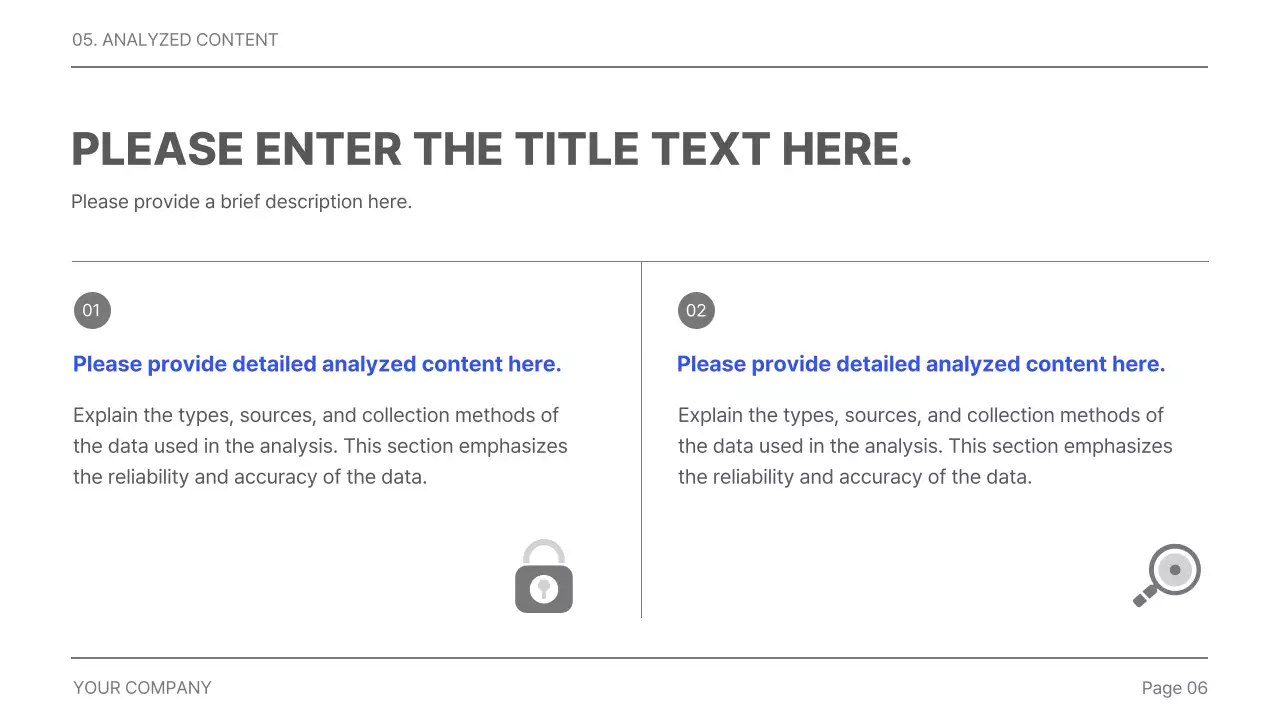Screen dimensions: 1280x720
Task: Select the horizontal line above the two columns
Action: (x=640, y=261)
